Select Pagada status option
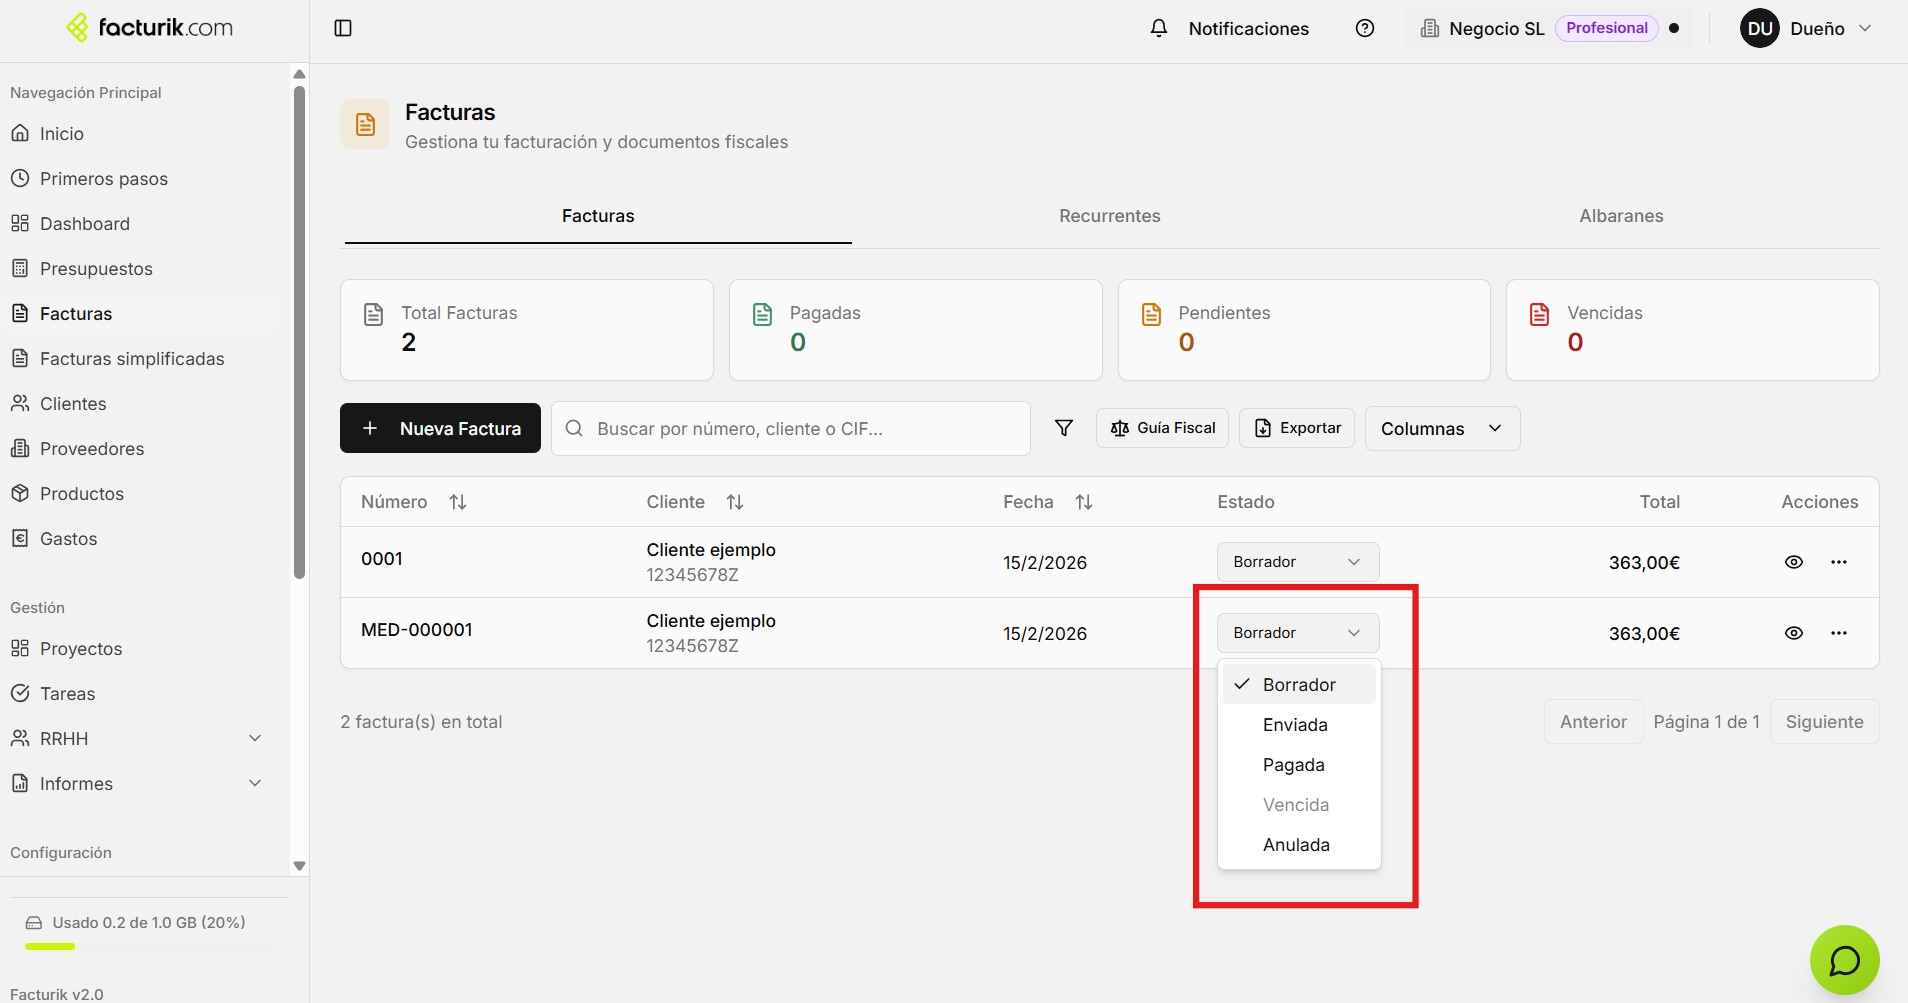This screenshot has width=1908, height=1003. (1299, 765)
